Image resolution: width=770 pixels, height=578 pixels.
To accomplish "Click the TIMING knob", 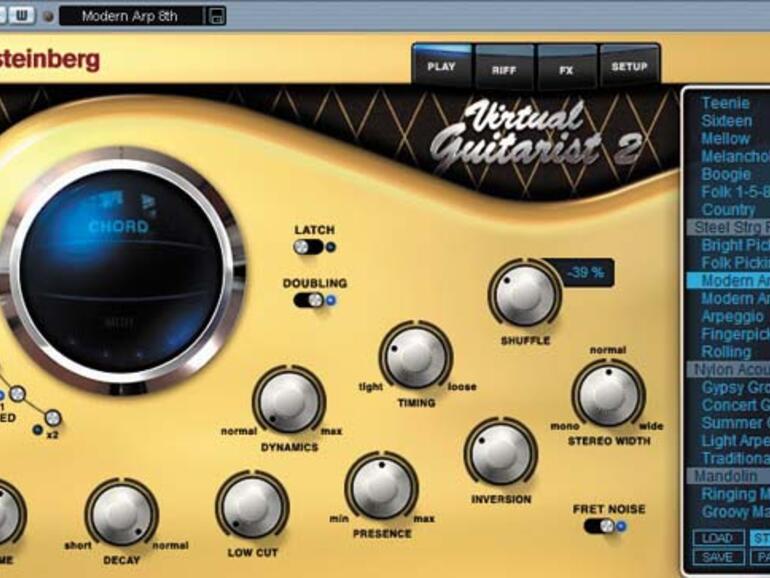I will click(x=415, y=356).
